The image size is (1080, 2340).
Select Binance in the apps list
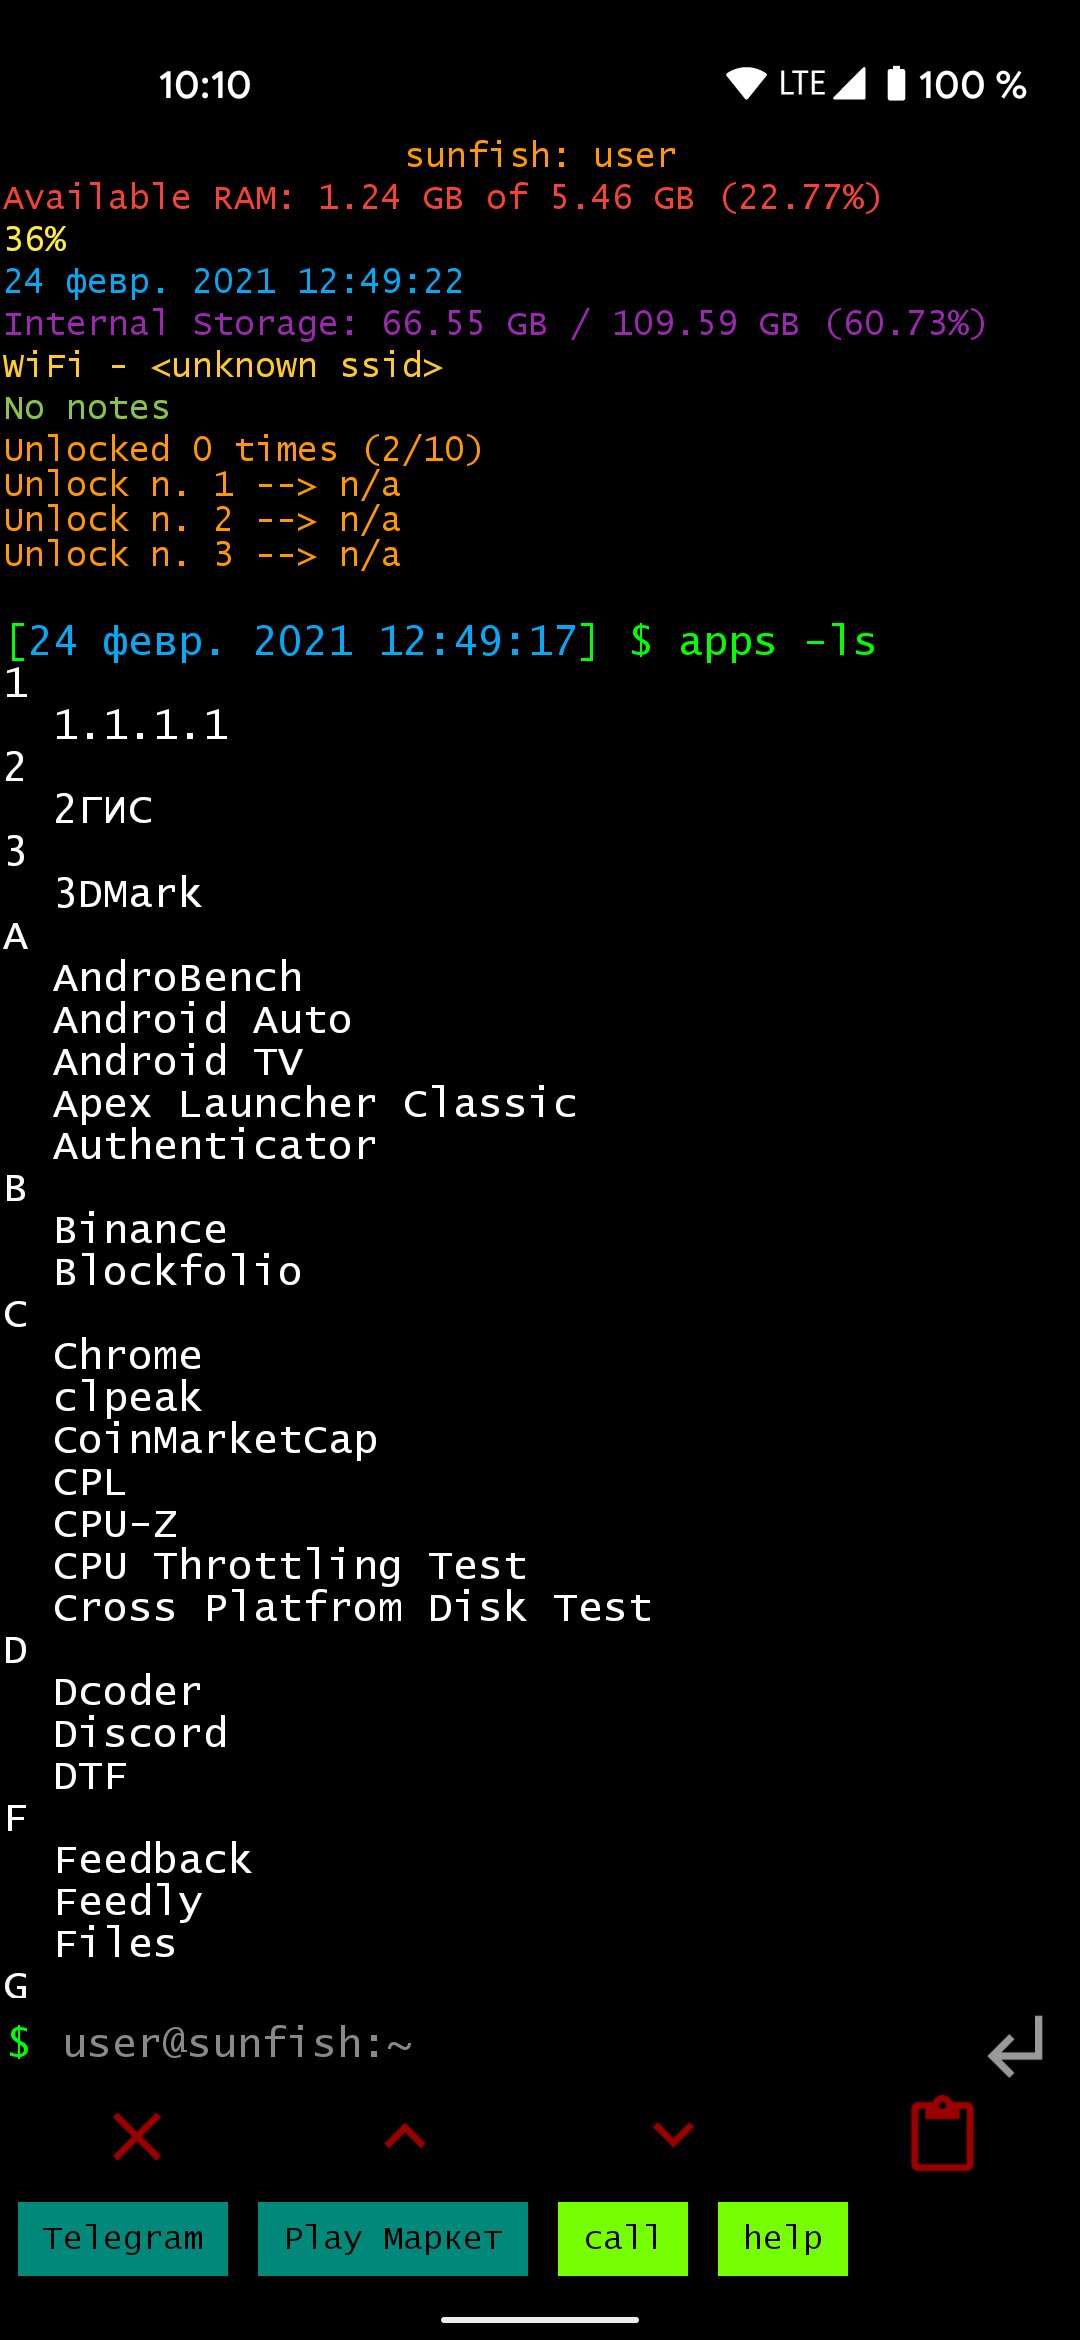coord(141,1230)
